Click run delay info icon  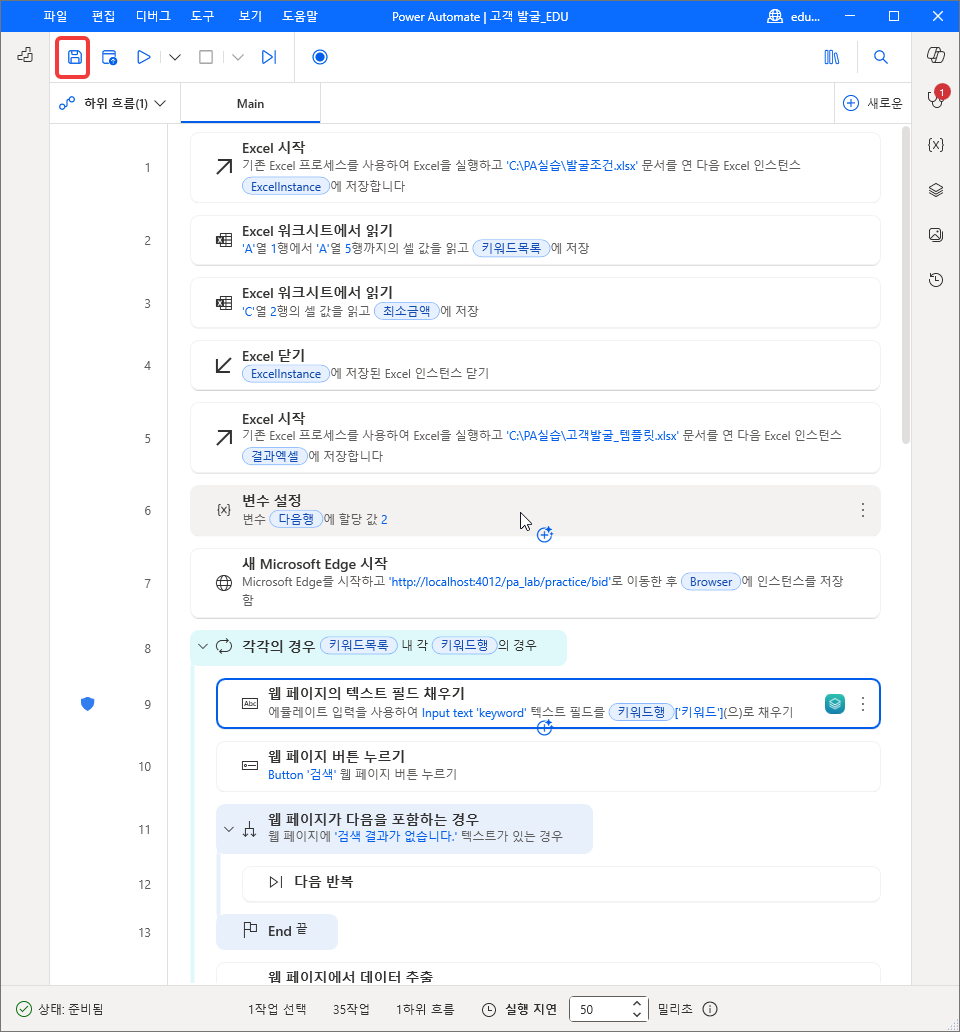pyautogui.click(x=710, y=1009)
